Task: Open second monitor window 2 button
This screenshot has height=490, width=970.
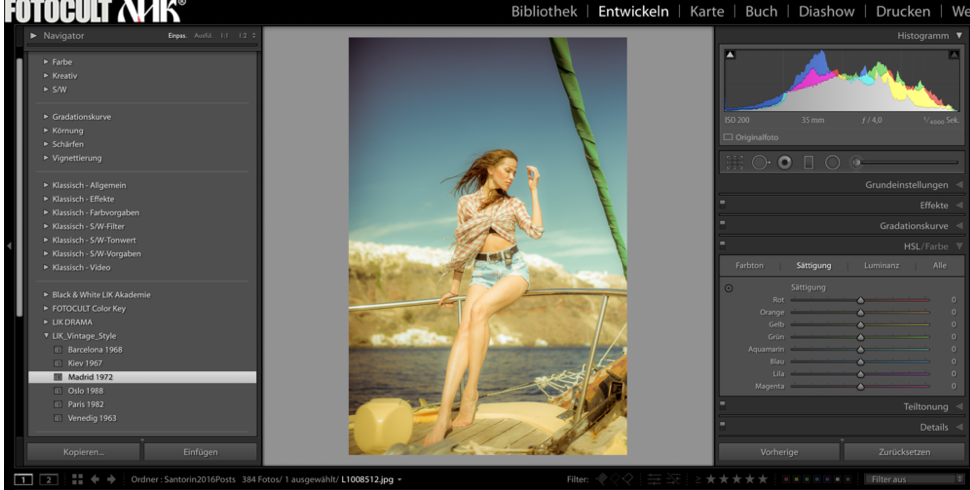Action: (x=48, y=479)
